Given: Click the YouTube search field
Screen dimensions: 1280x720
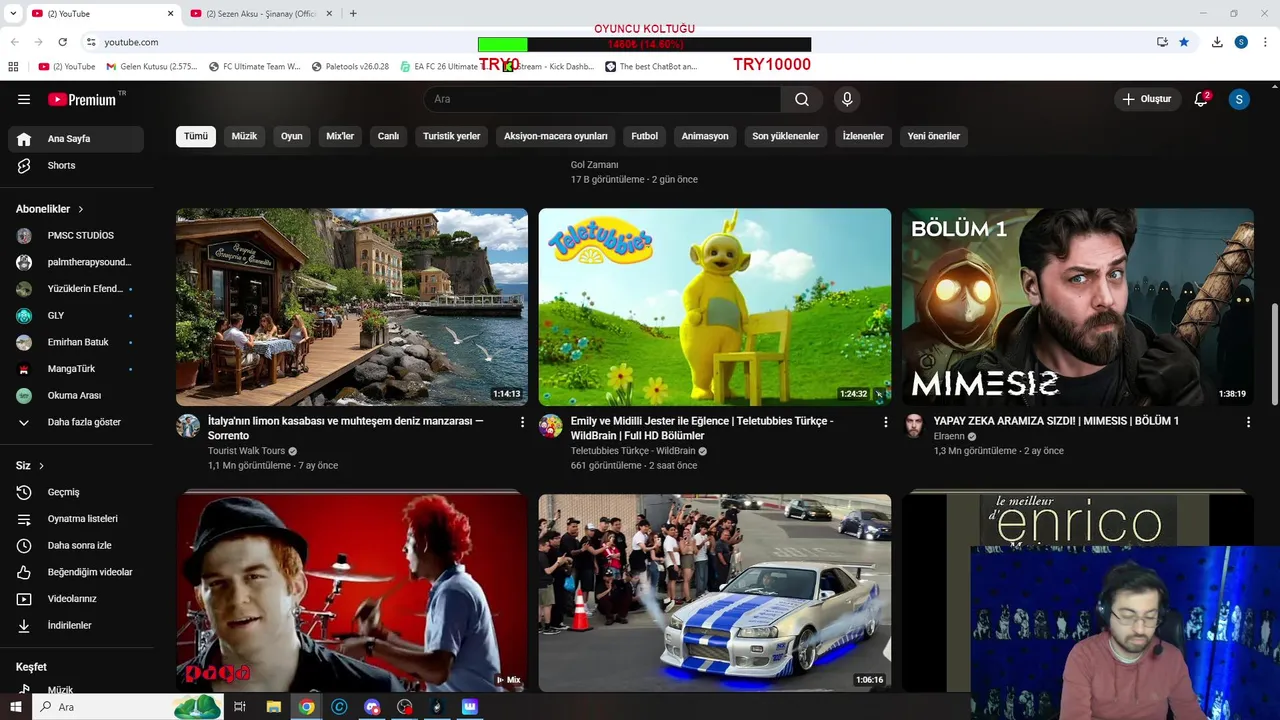Looking at the screenshot, I should [x=602, y=99].
